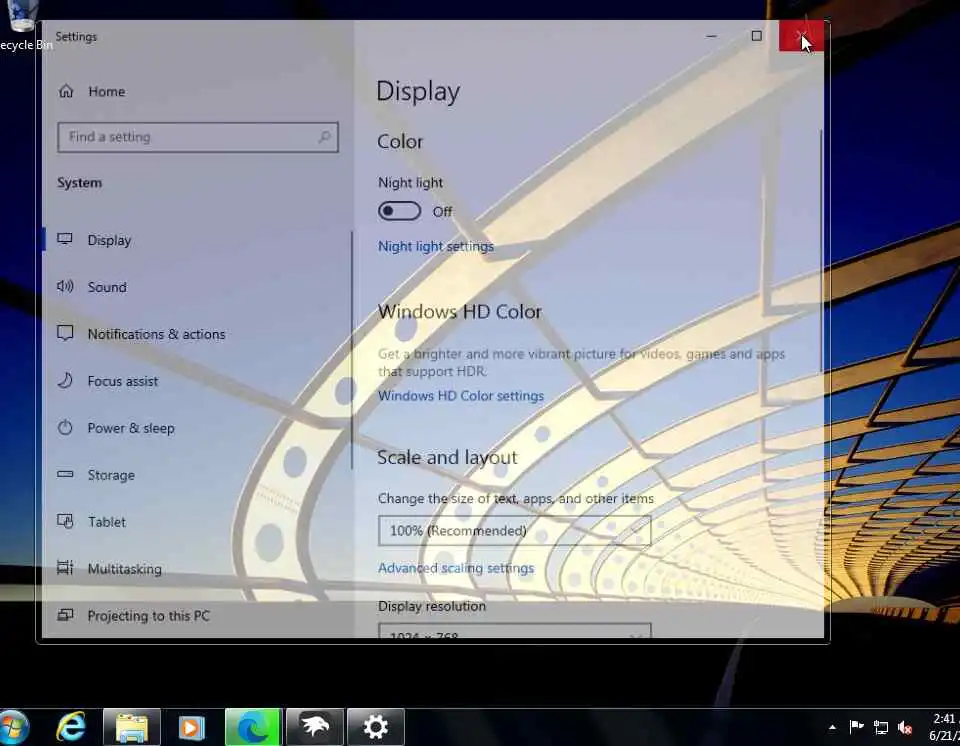Open Action Center flag icon
This screenshot has height=746, width=960.
tap(857, 727)
